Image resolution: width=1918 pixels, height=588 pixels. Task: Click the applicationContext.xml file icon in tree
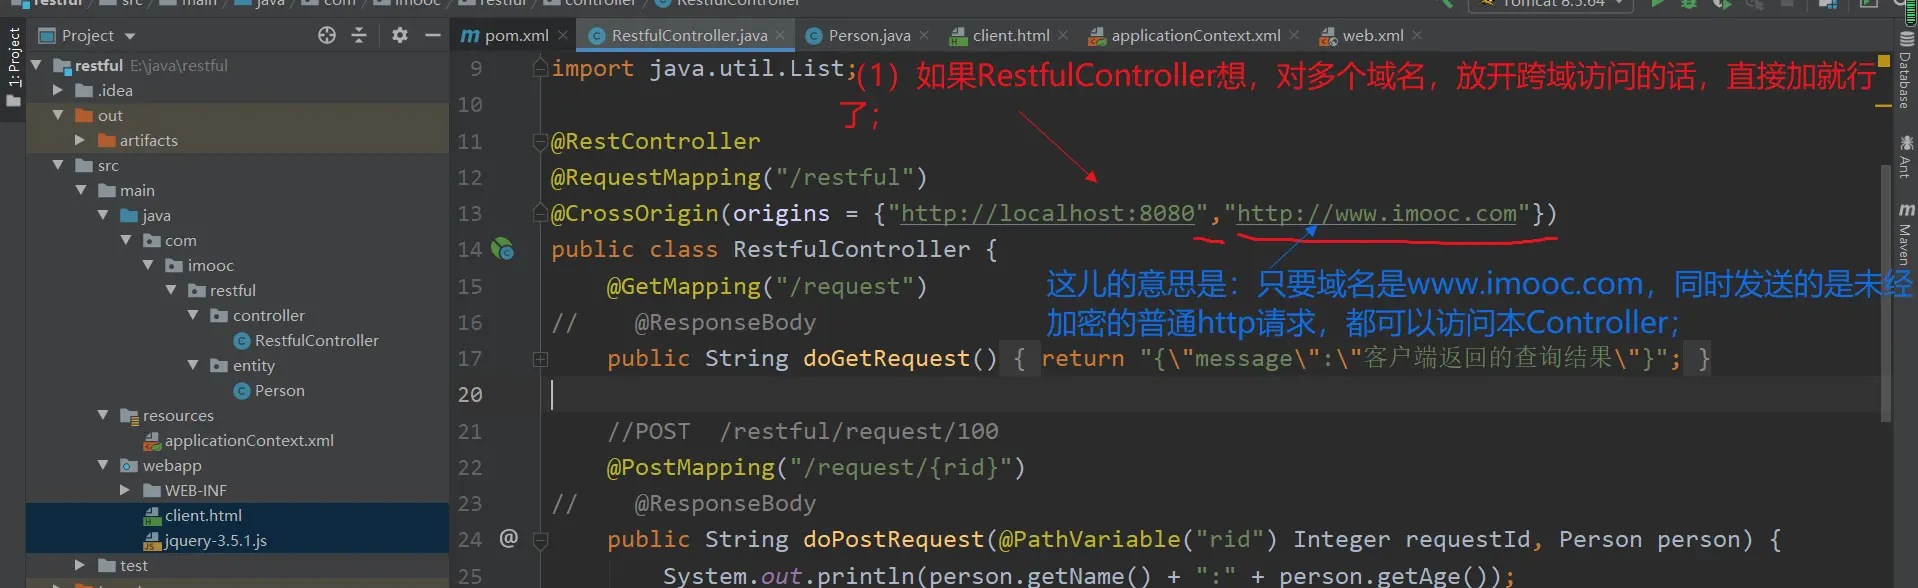coord(152,441)
